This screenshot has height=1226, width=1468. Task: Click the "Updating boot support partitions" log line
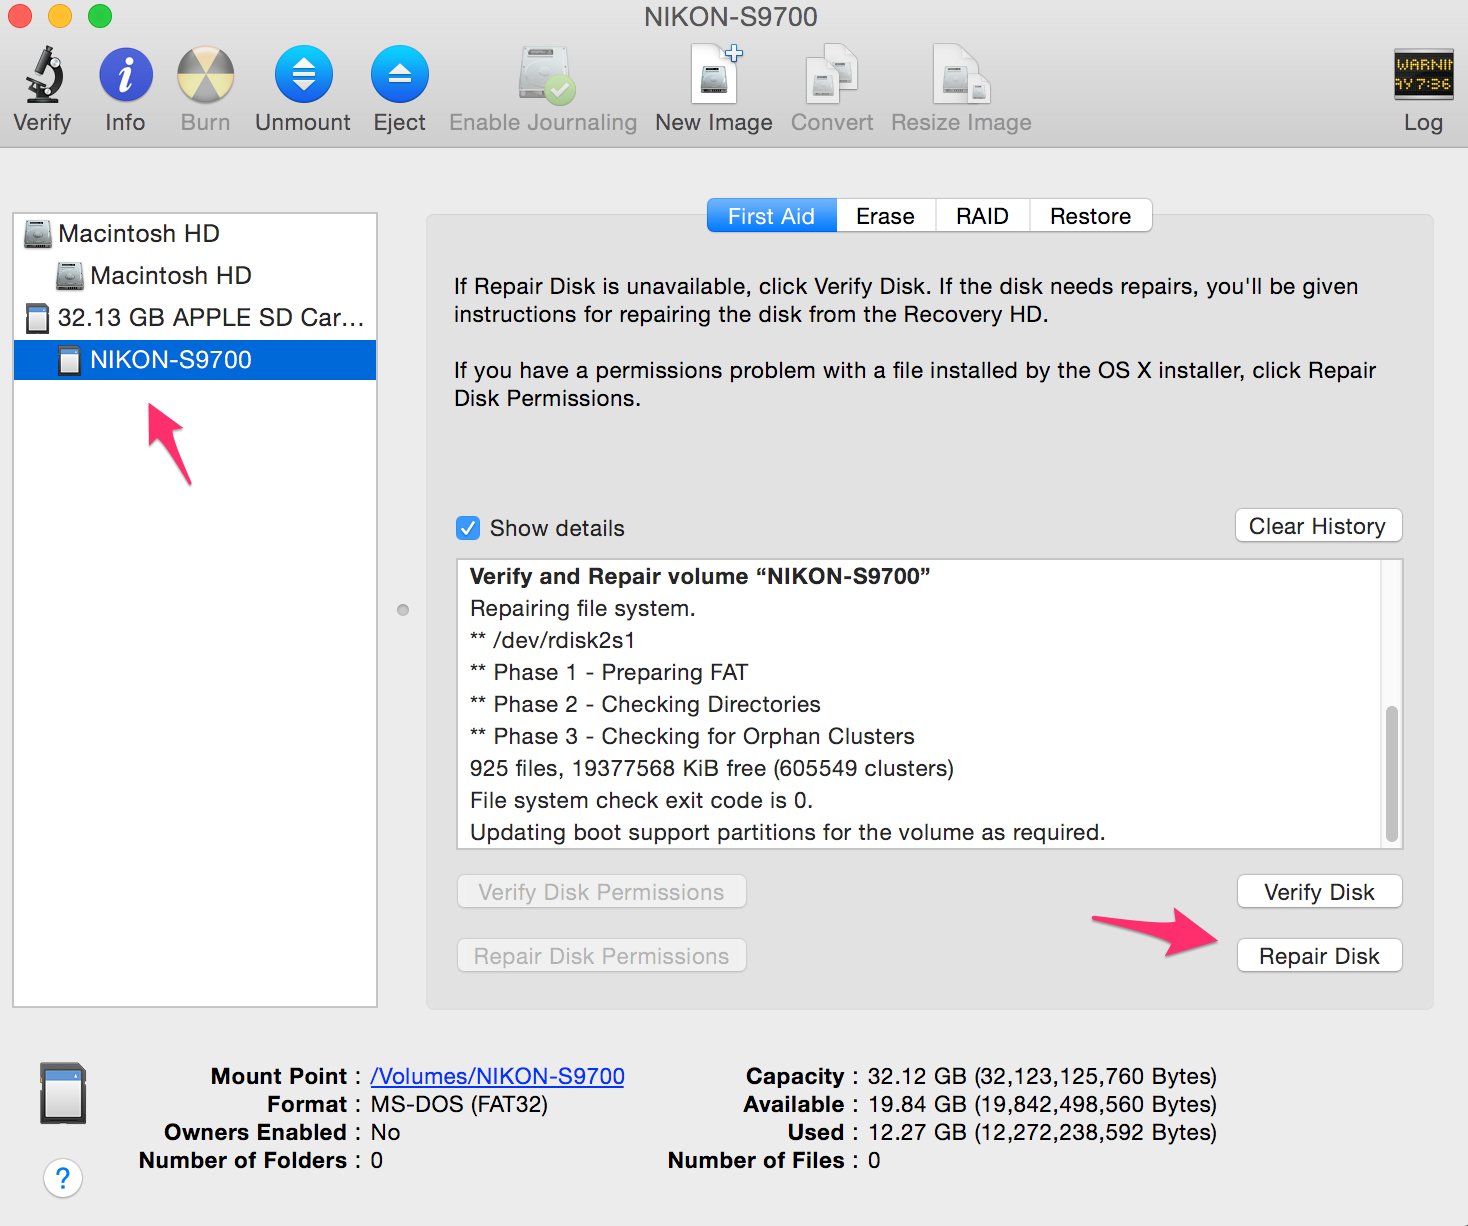click(x=787, y=832)
